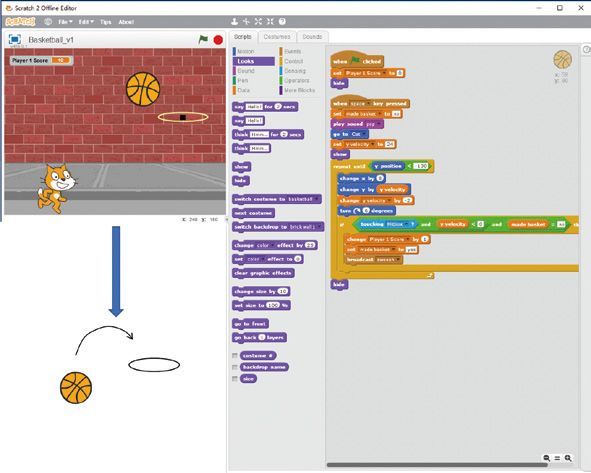591x473 pixels.
Task: Stop the project with the red stop button
Action: [x=218, y=40]
